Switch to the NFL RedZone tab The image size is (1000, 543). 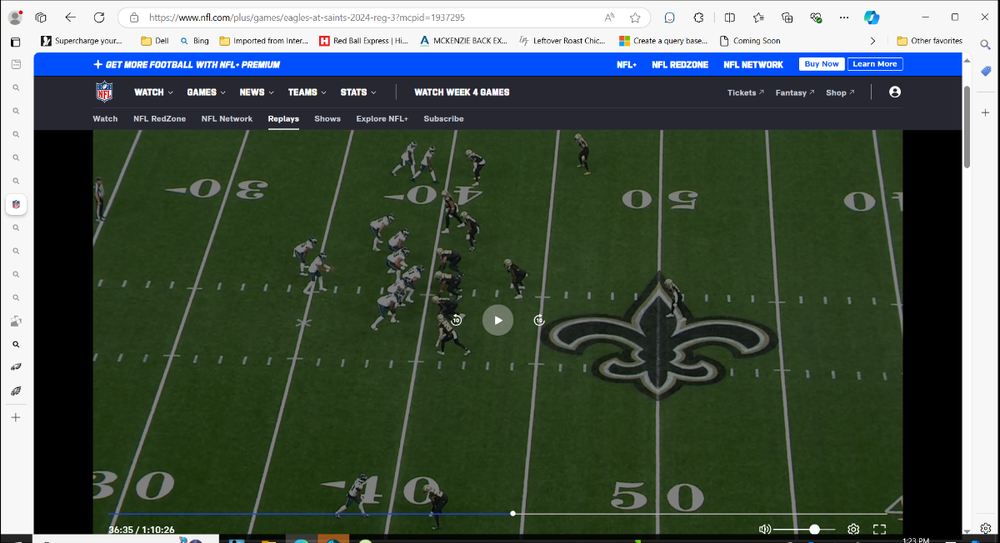(159, 118)
